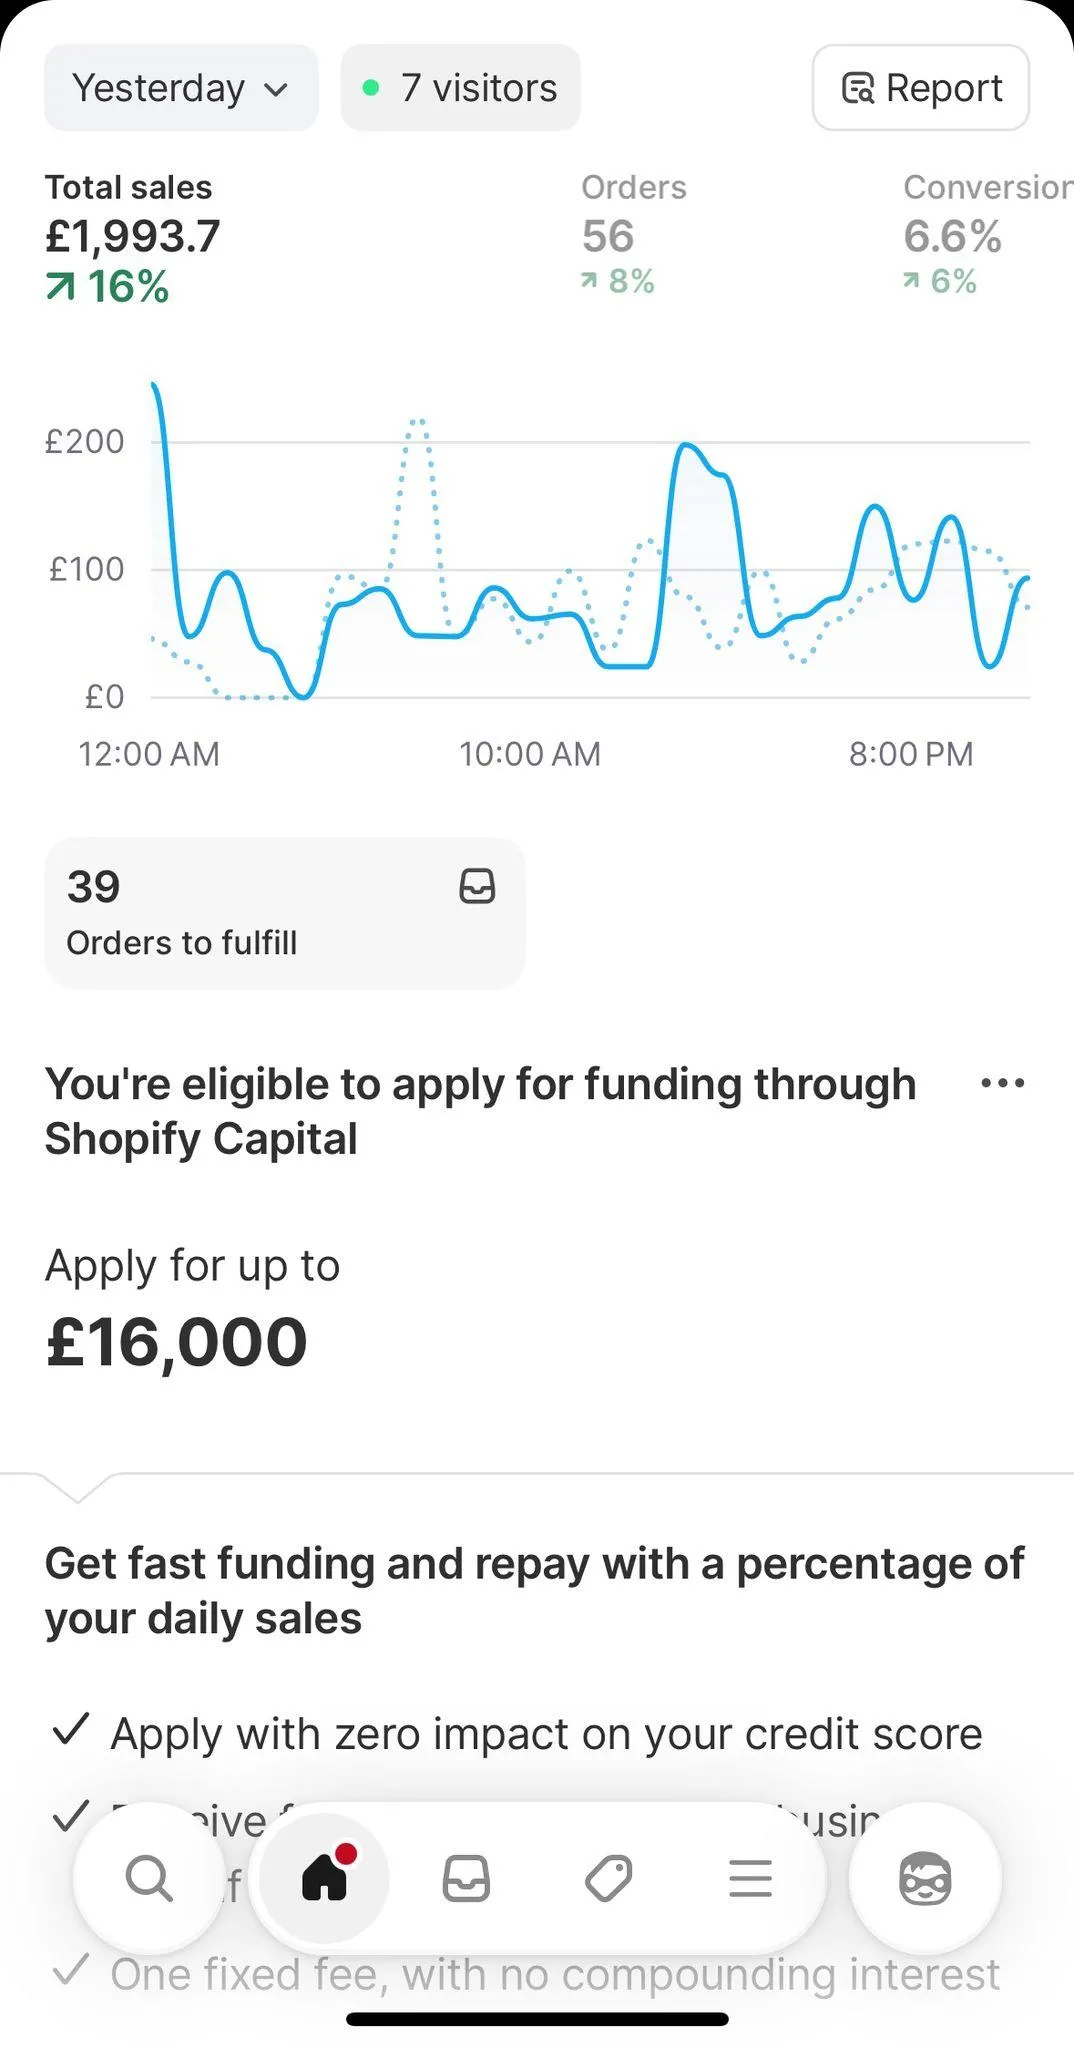Expand the Yesterday chevron arrow
The image size is (1074, 2048).
click(276, 89)
